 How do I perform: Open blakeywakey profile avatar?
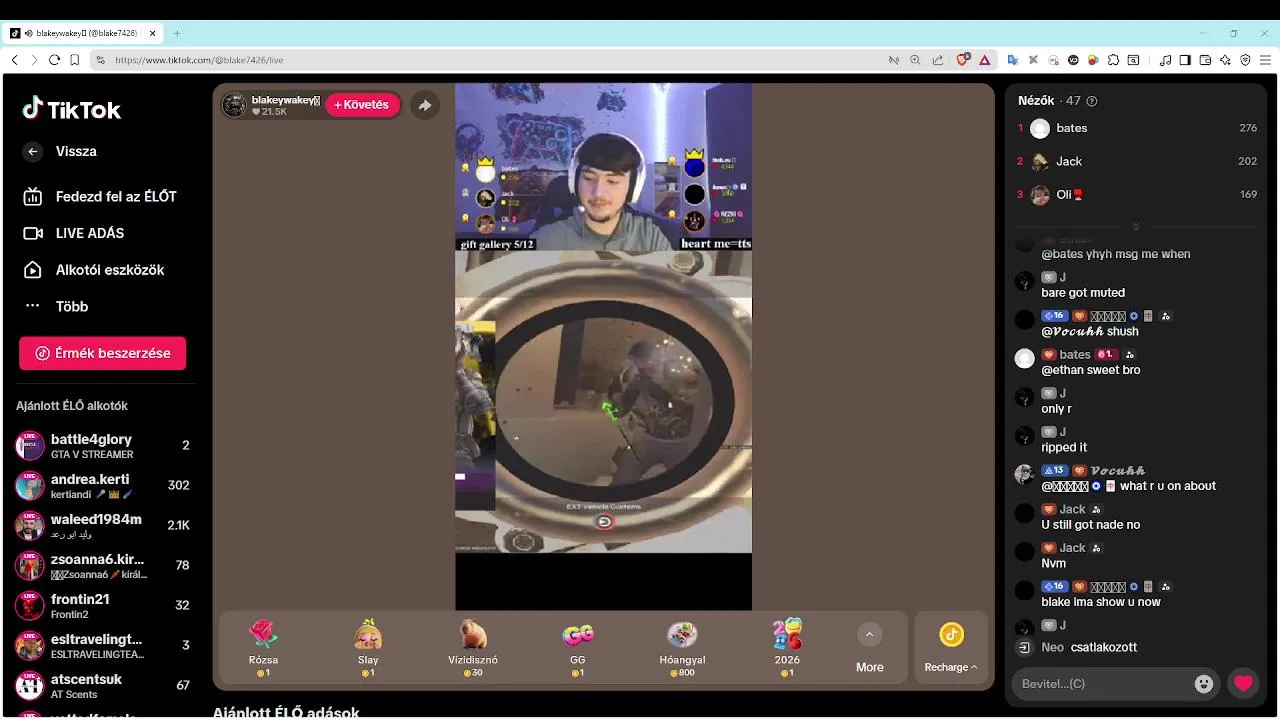234,105
